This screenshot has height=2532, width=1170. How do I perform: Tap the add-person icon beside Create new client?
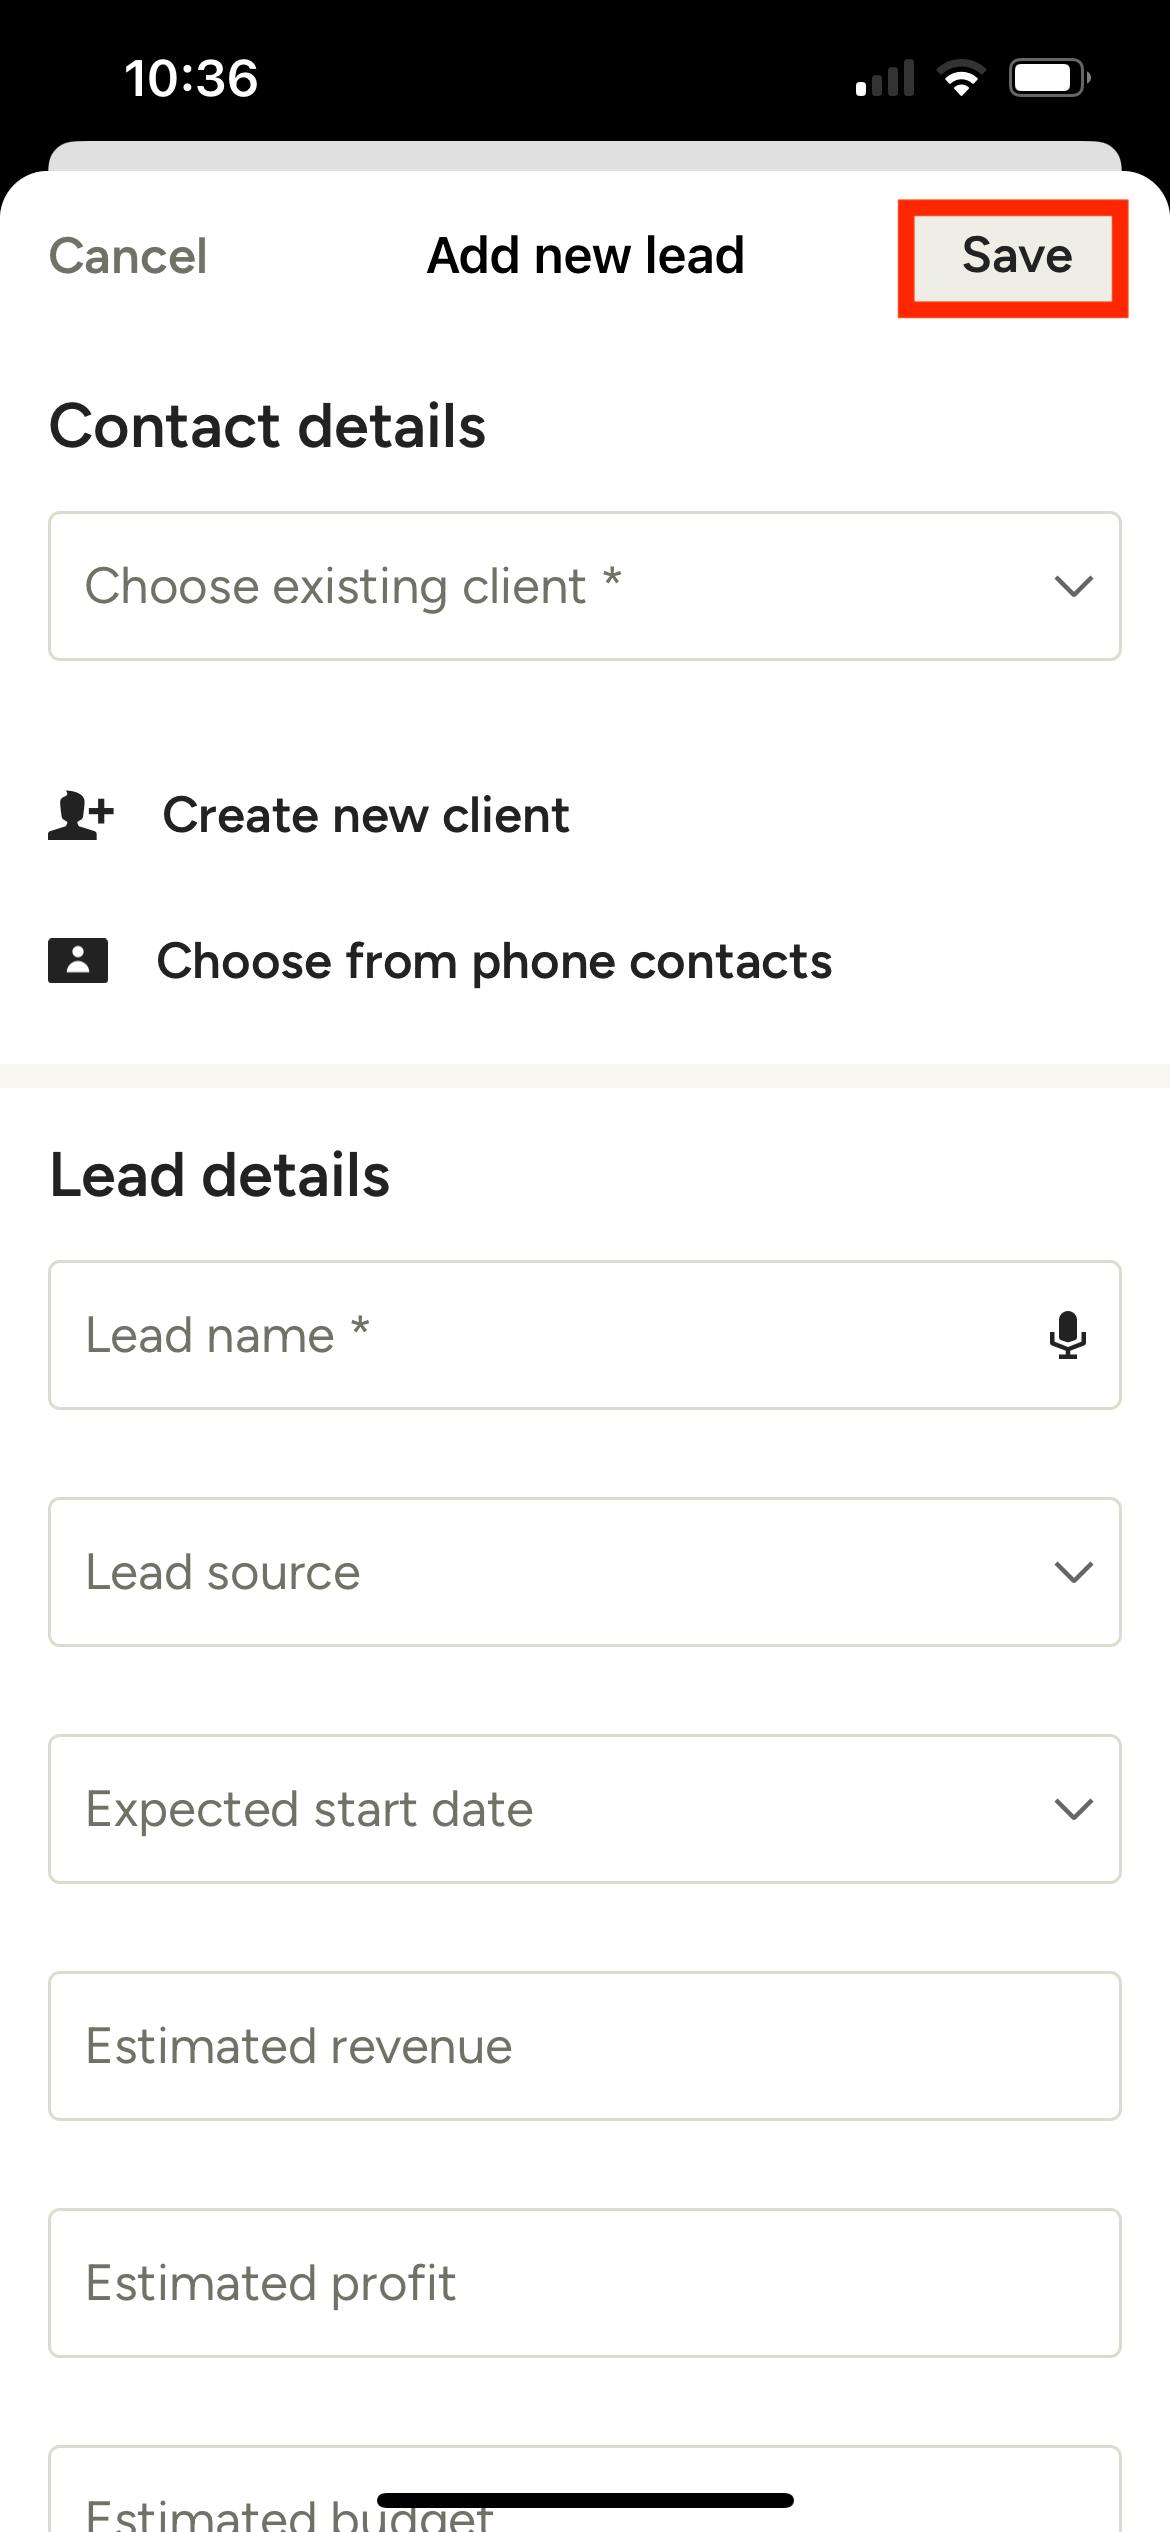(x=81, y=815)
